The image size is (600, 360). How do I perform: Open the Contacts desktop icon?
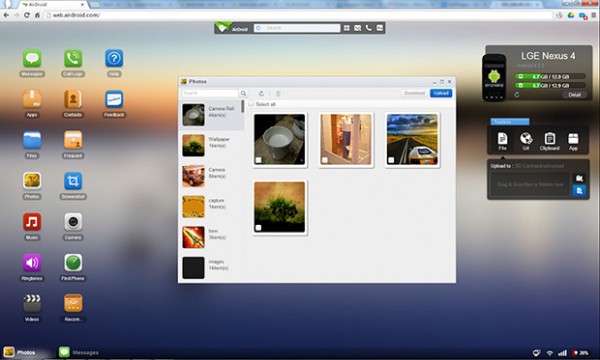coord(73,99)
